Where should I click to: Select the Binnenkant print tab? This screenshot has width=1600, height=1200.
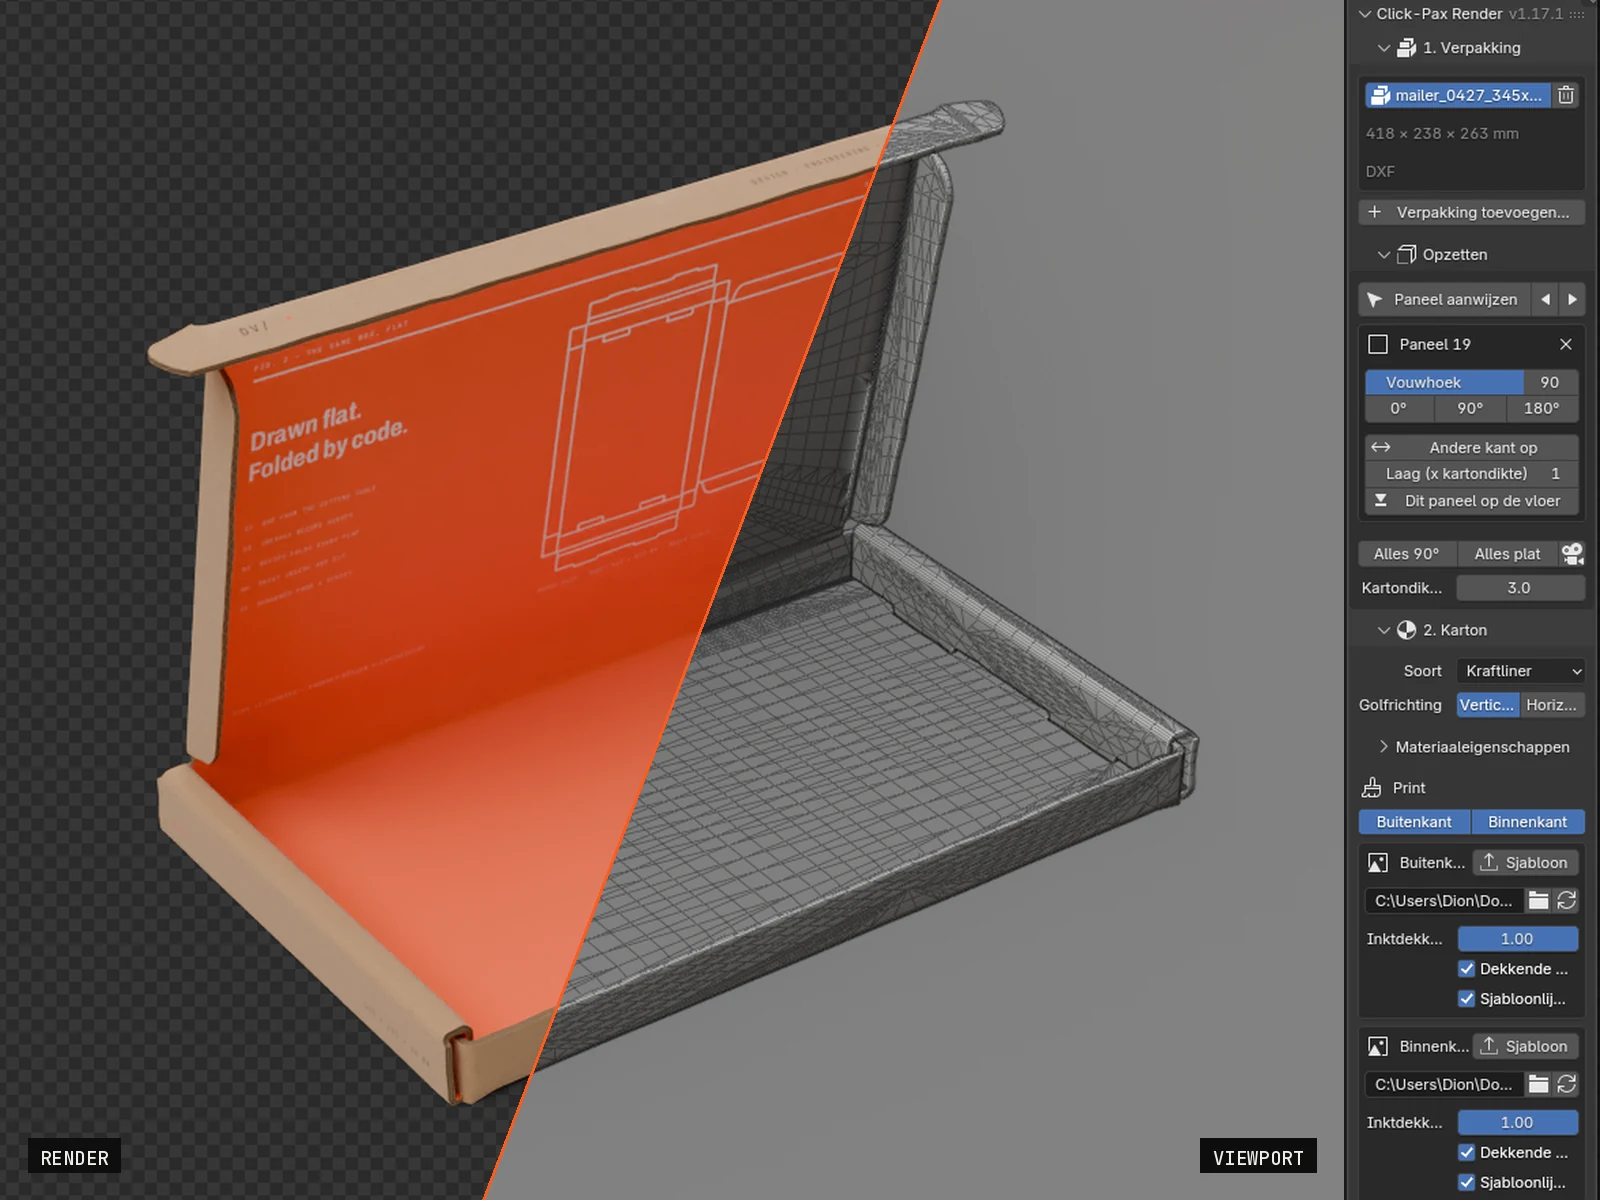click(x=1528, y=822)
